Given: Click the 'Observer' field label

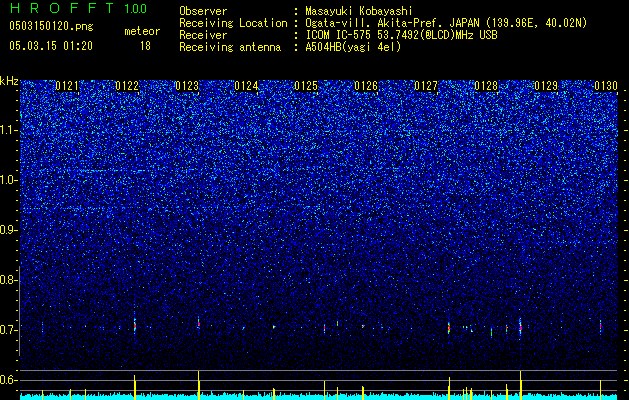Looking at the screenshot, I should (x=203, y=11).
